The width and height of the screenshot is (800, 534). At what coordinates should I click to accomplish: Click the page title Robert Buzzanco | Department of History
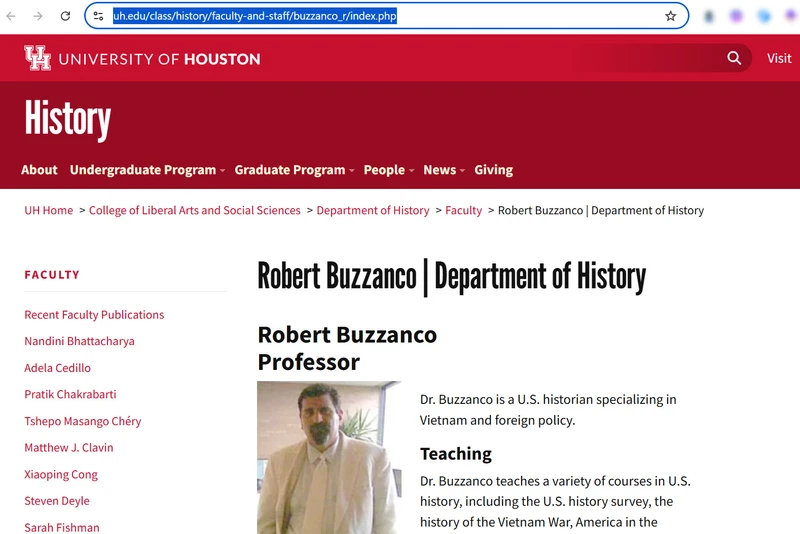pyautogui.click(x=452, y=277)
